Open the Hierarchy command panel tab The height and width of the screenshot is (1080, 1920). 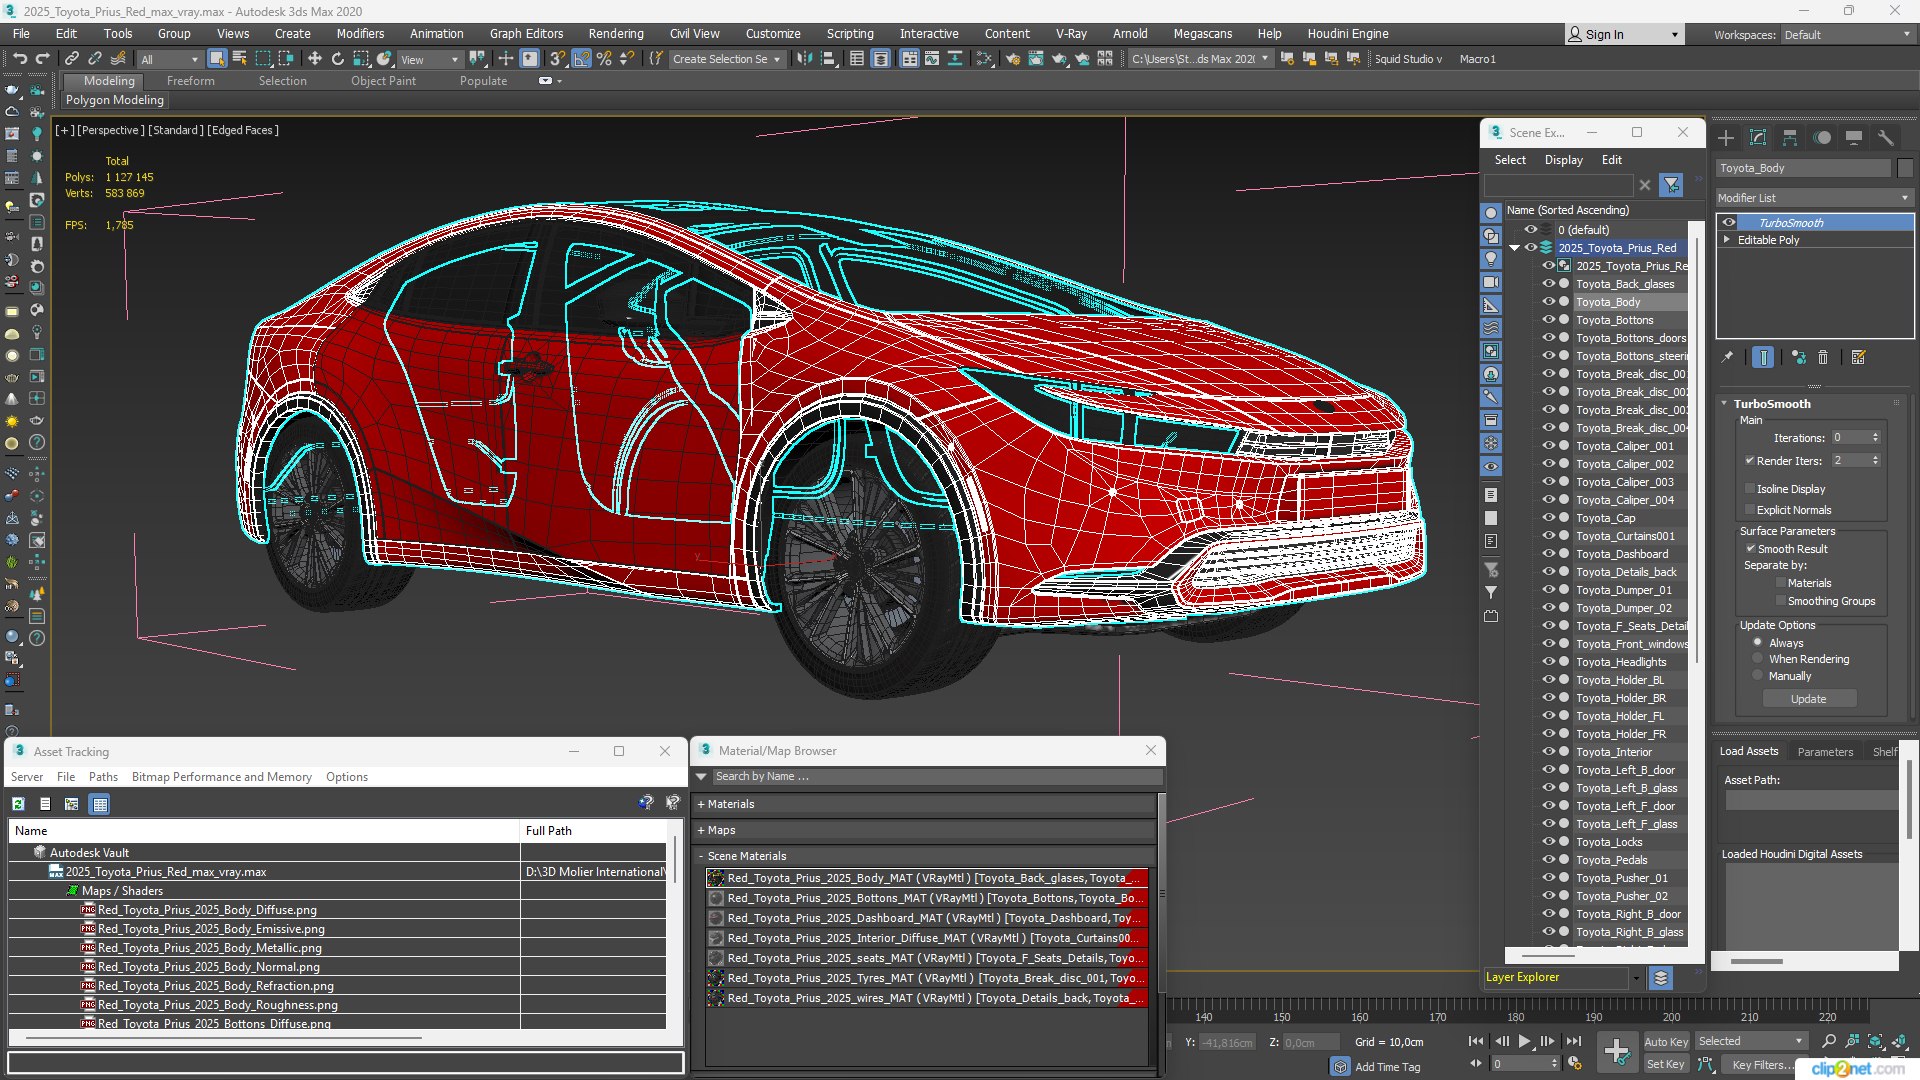tap(1790, 138)
